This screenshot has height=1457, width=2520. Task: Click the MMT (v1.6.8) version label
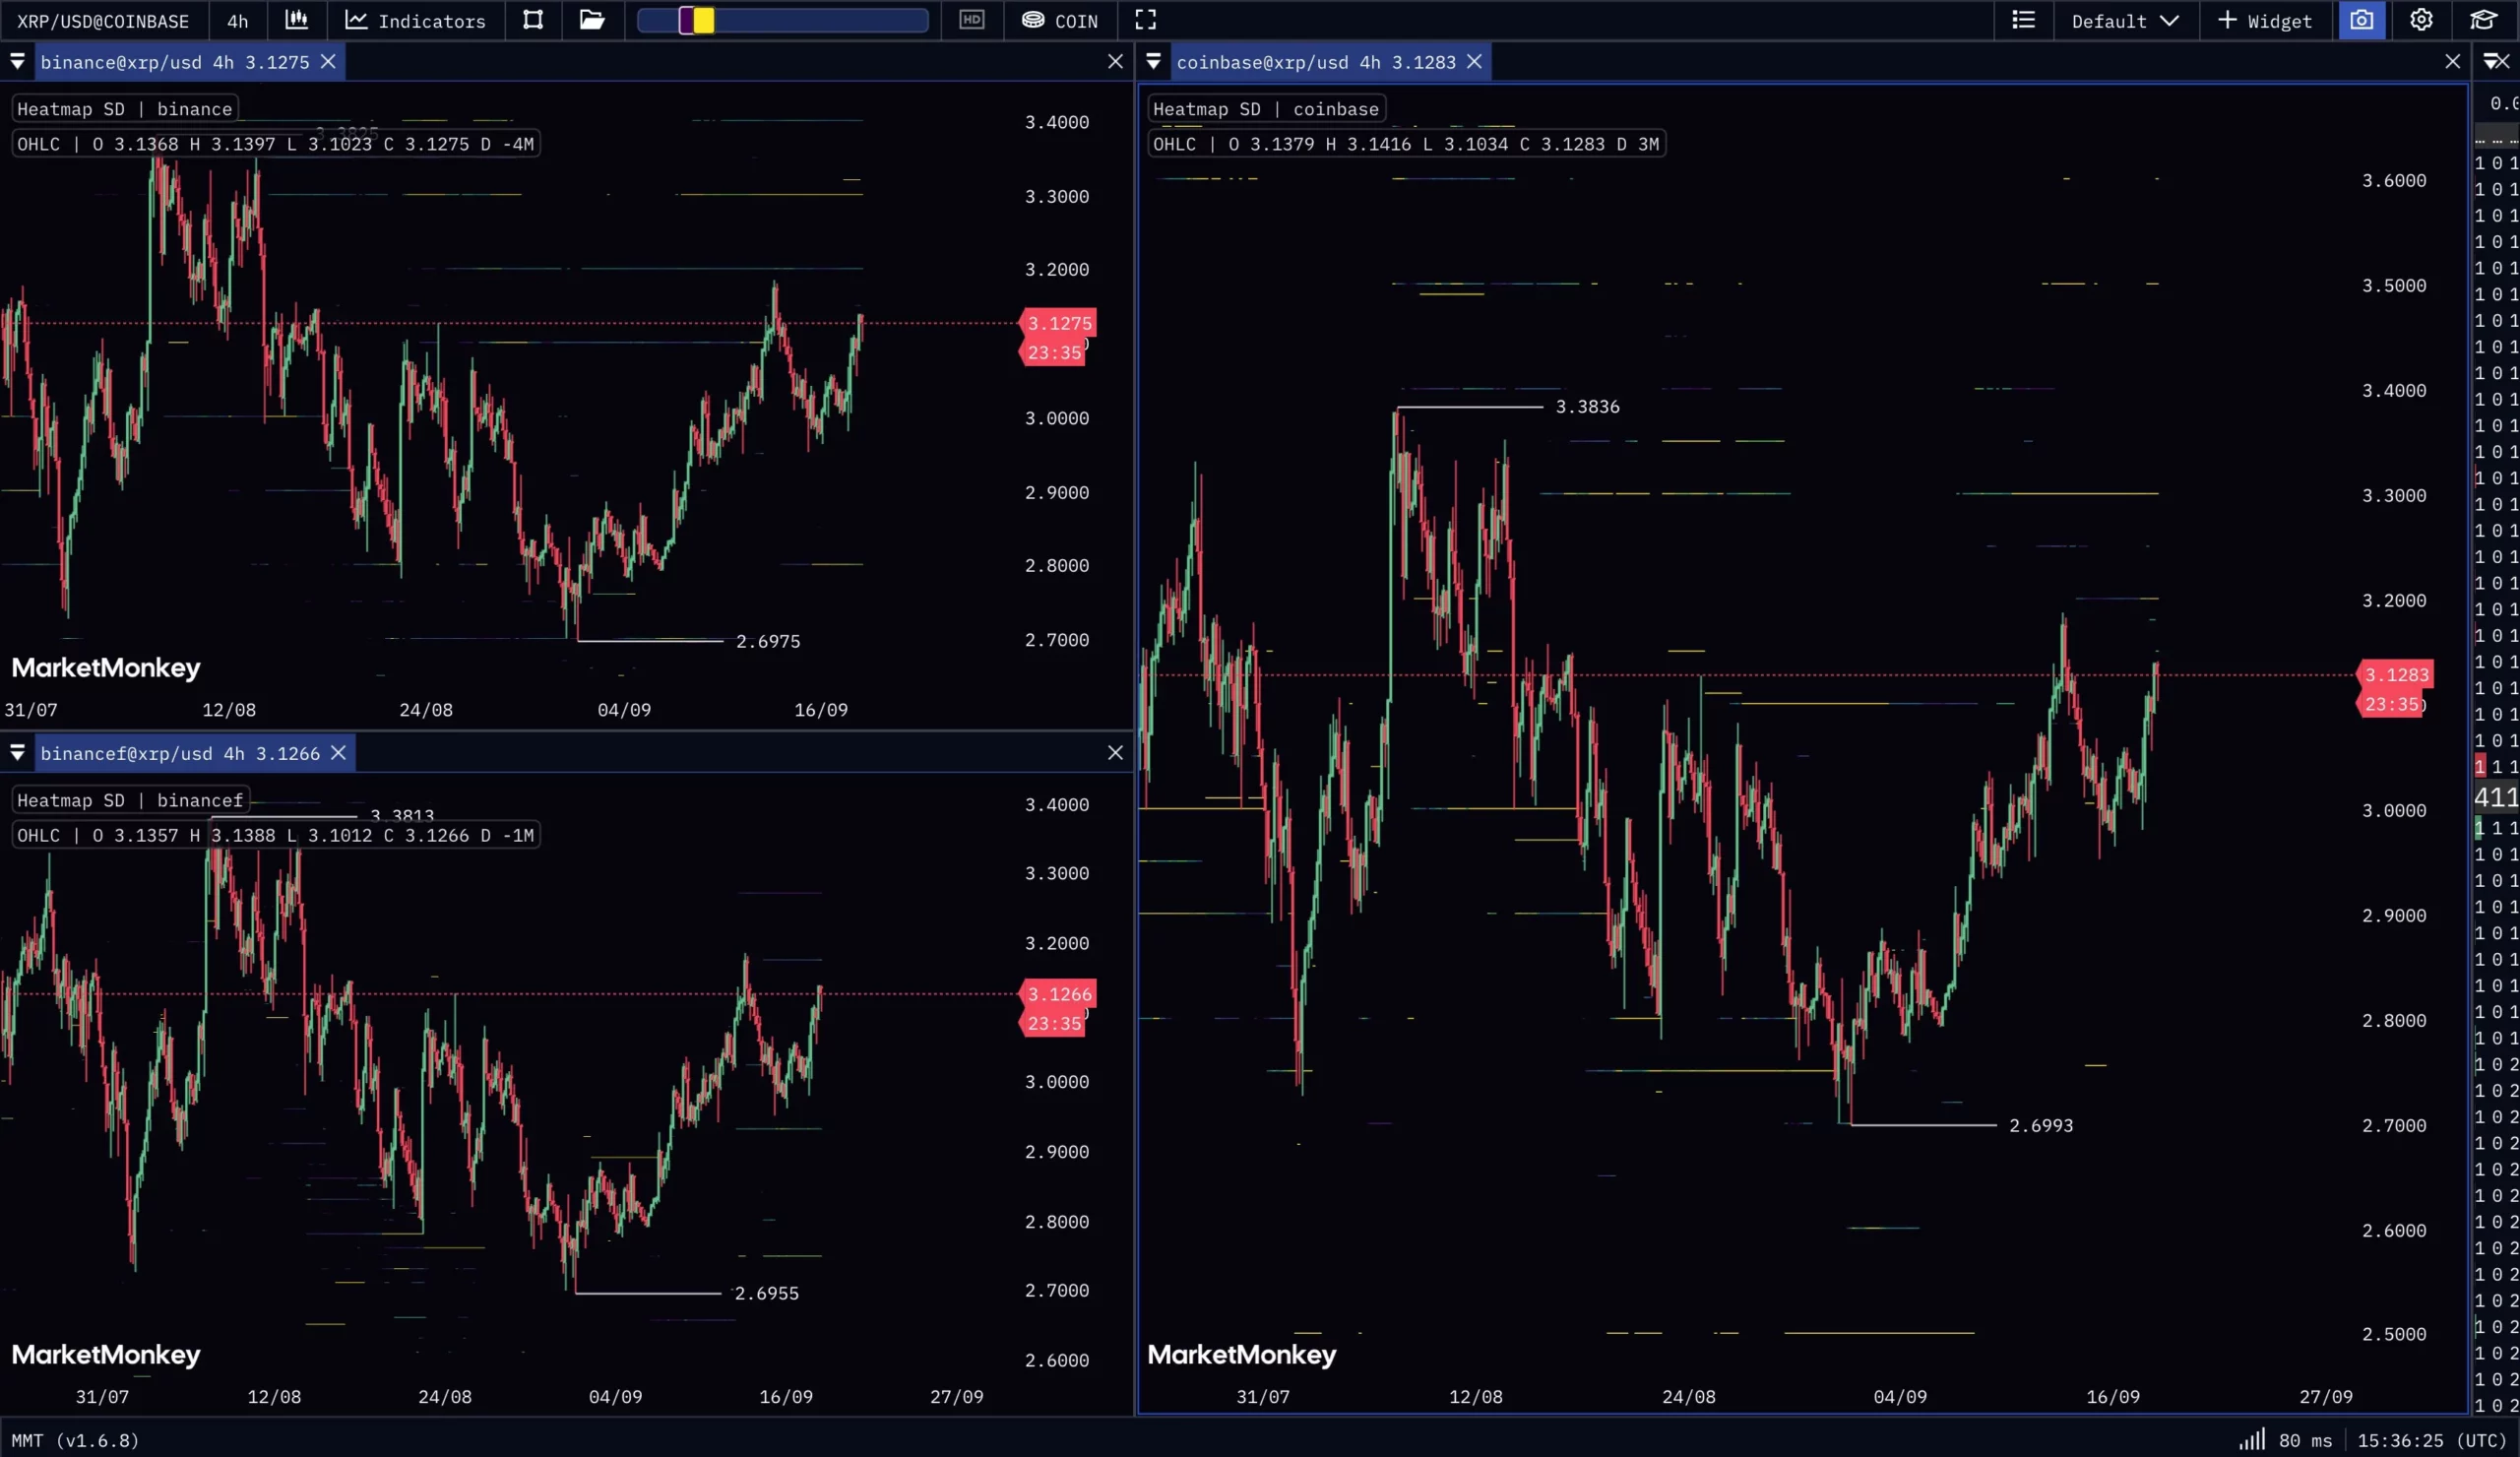click(x=75, y=1441)
